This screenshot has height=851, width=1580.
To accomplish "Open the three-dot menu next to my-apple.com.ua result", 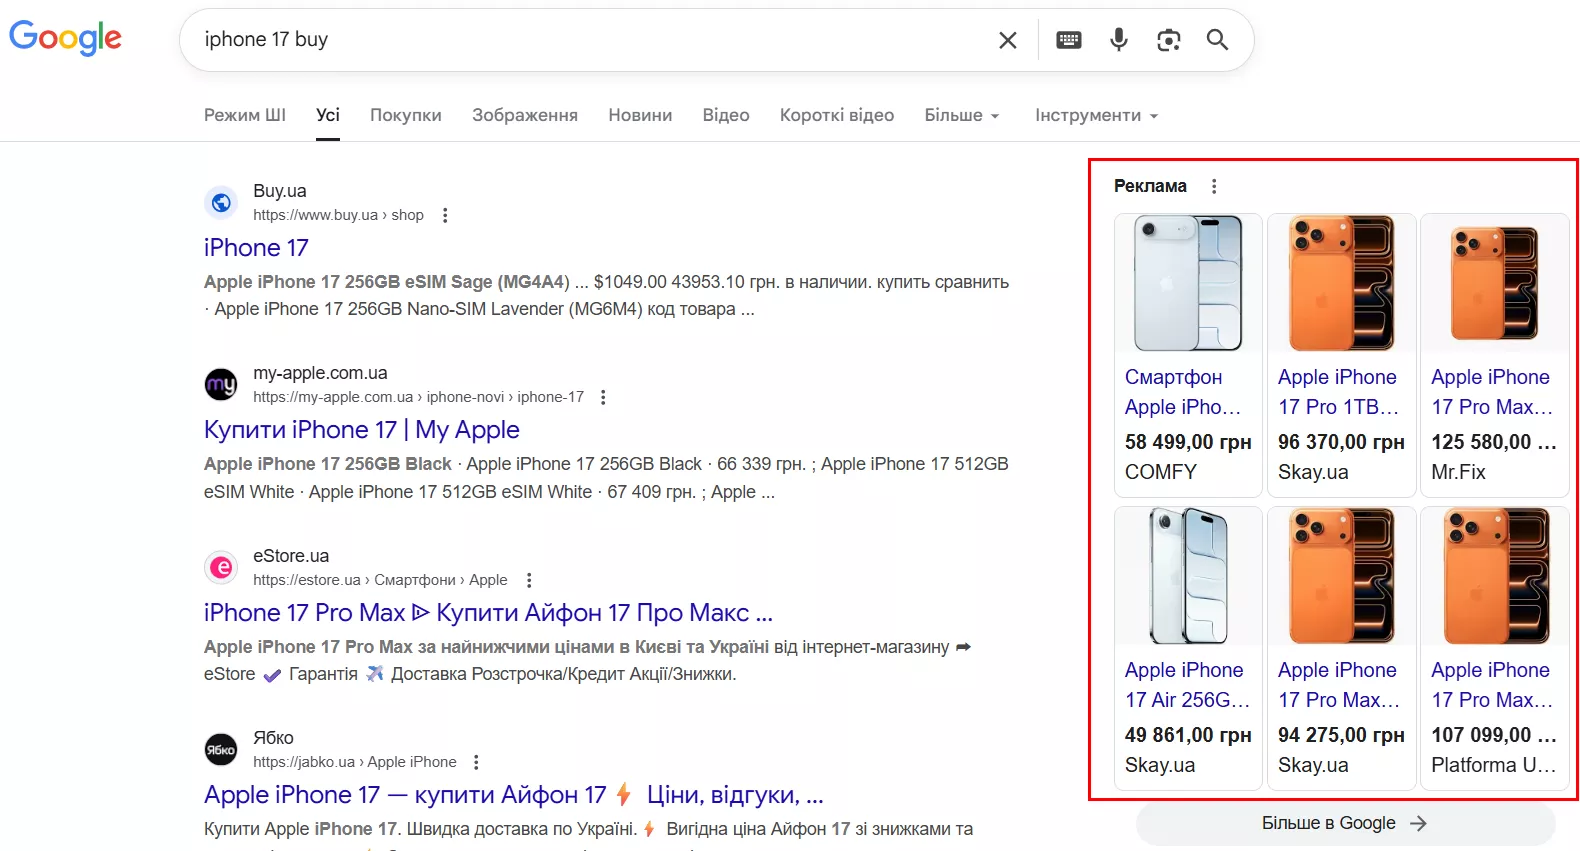I will 603,397.
